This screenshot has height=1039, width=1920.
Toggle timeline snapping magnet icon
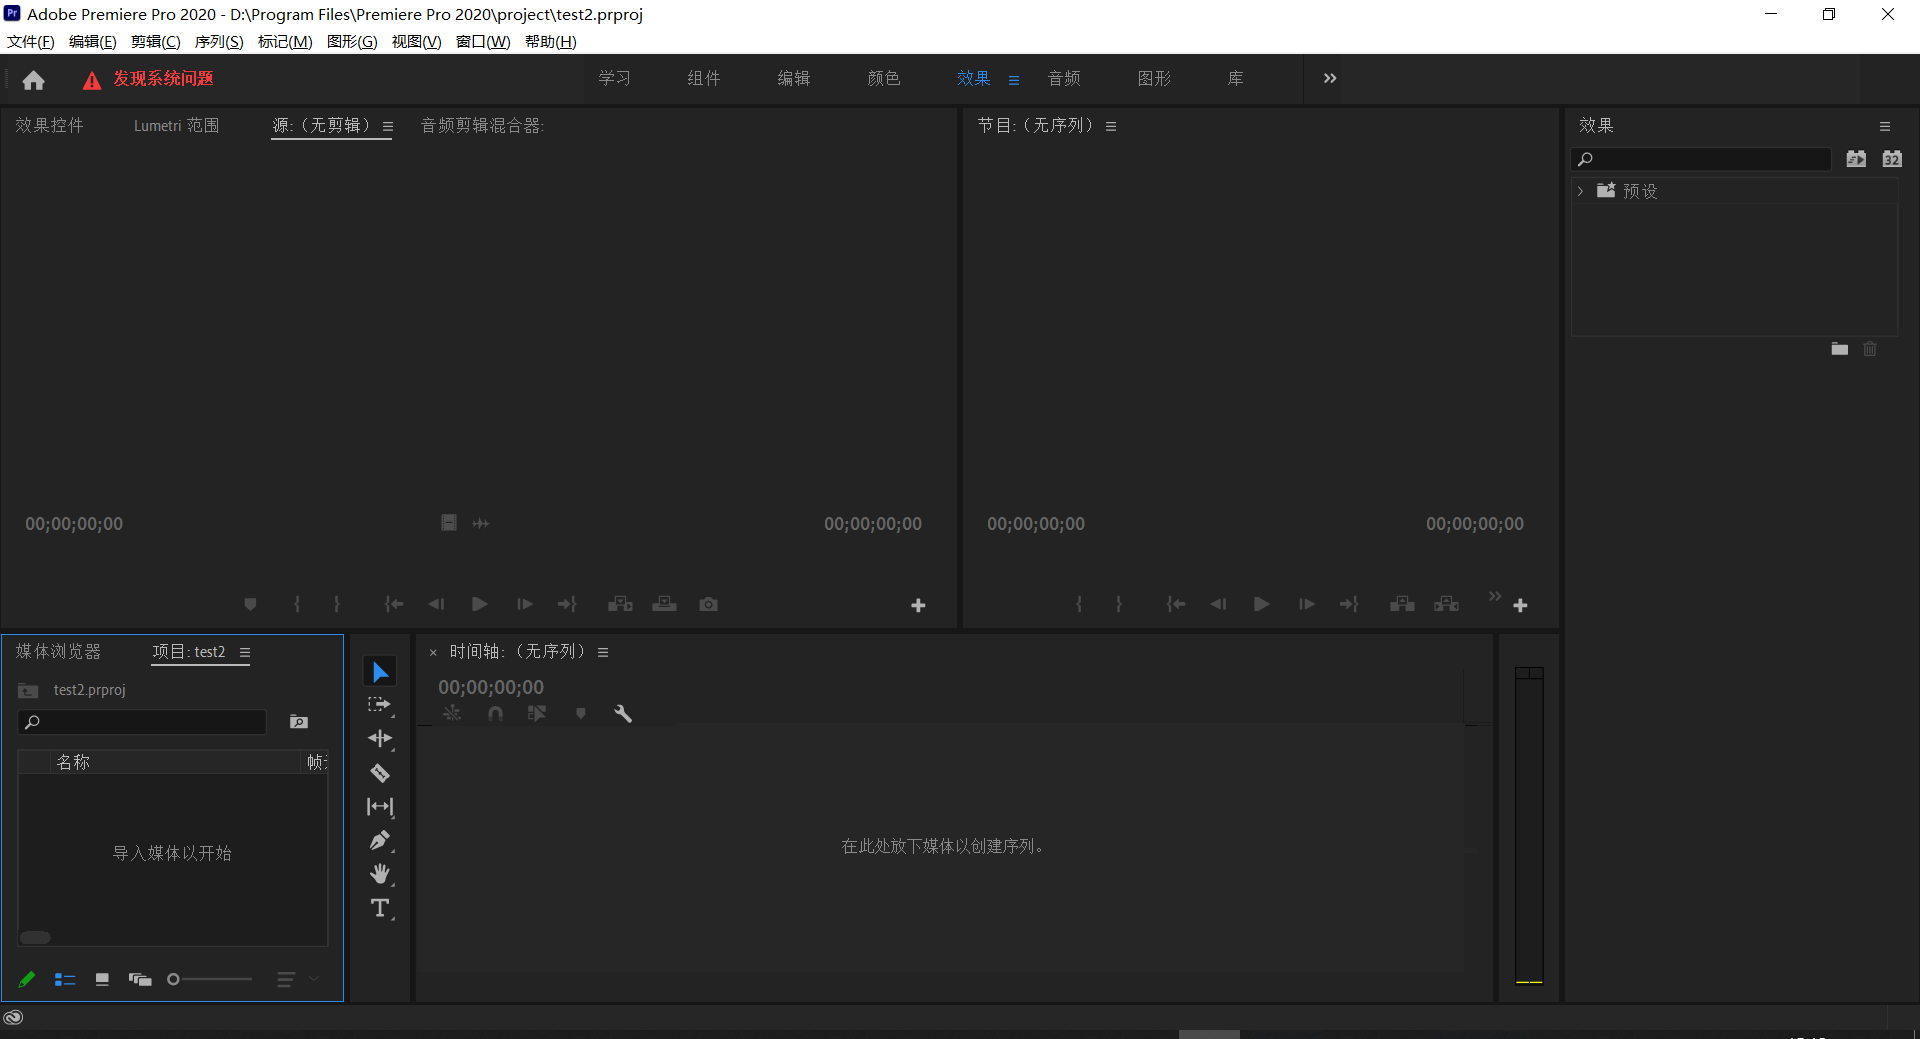(x=495, y=714)
